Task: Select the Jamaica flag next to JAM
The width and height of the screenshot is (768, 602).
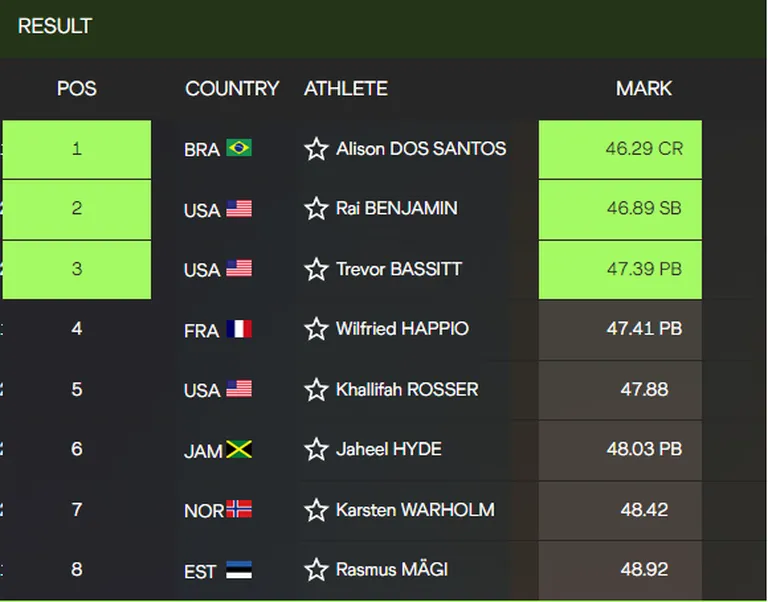Action: coord(239,449)
